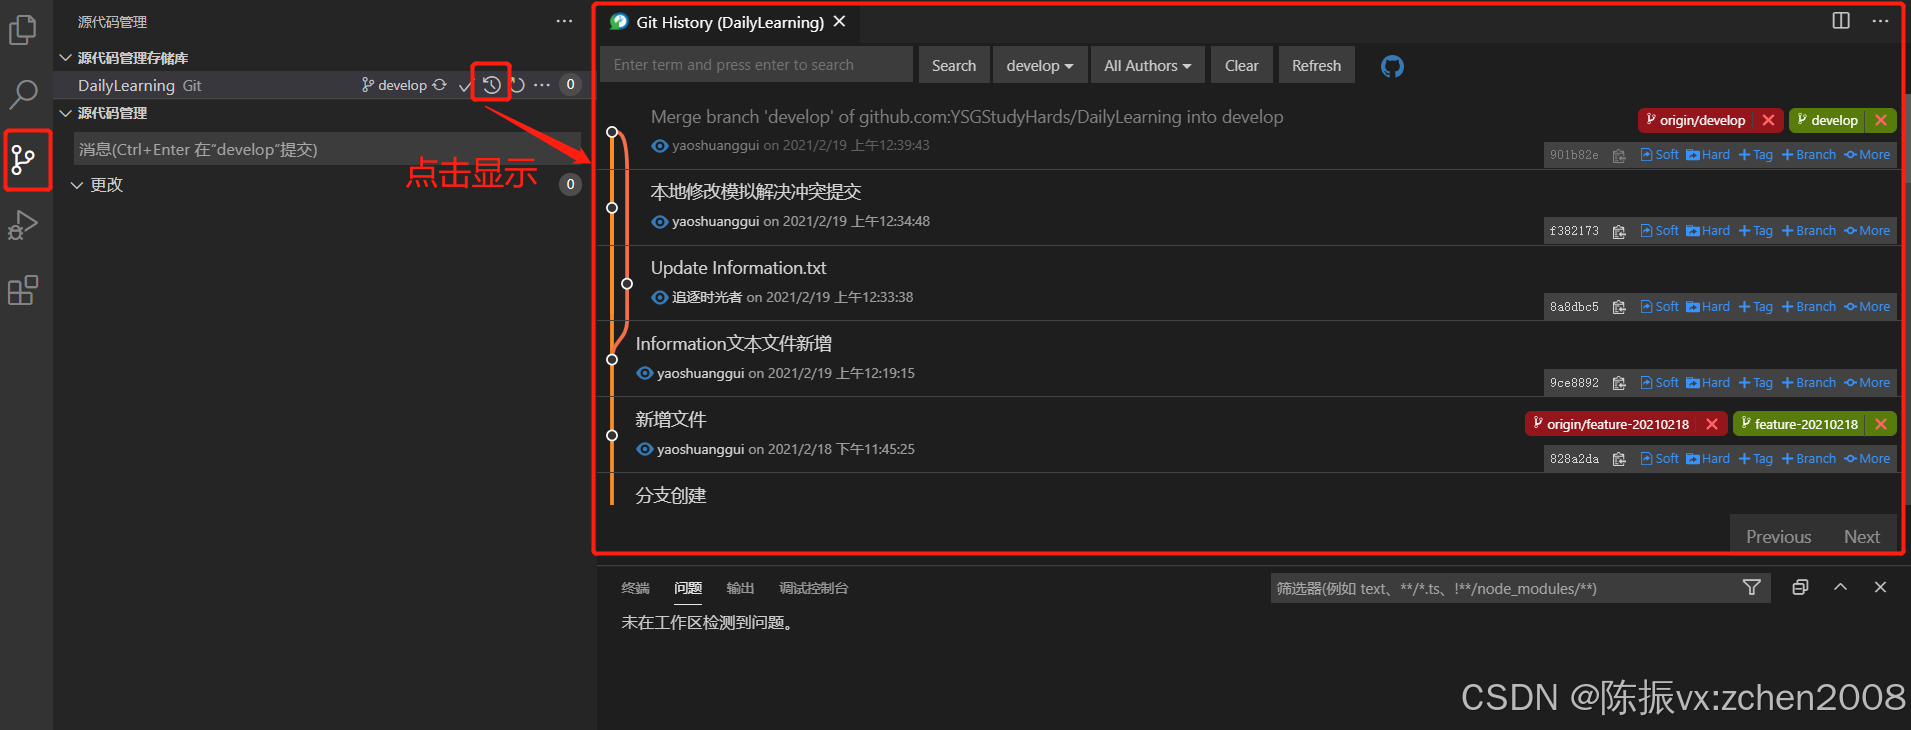Select the DailyLearning Git repository row
This screenshot has width=1911, height=730.
tap(324, 85)
